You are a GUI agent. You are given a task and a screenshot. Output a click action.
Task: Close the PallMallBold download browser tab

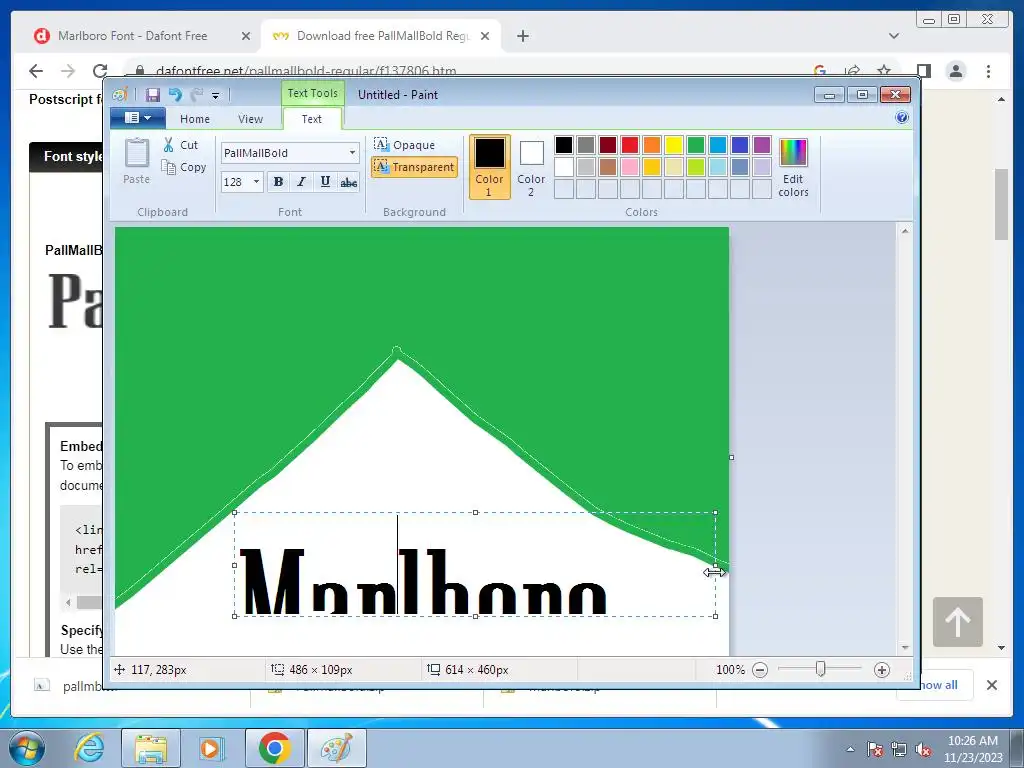pos(485,37)
